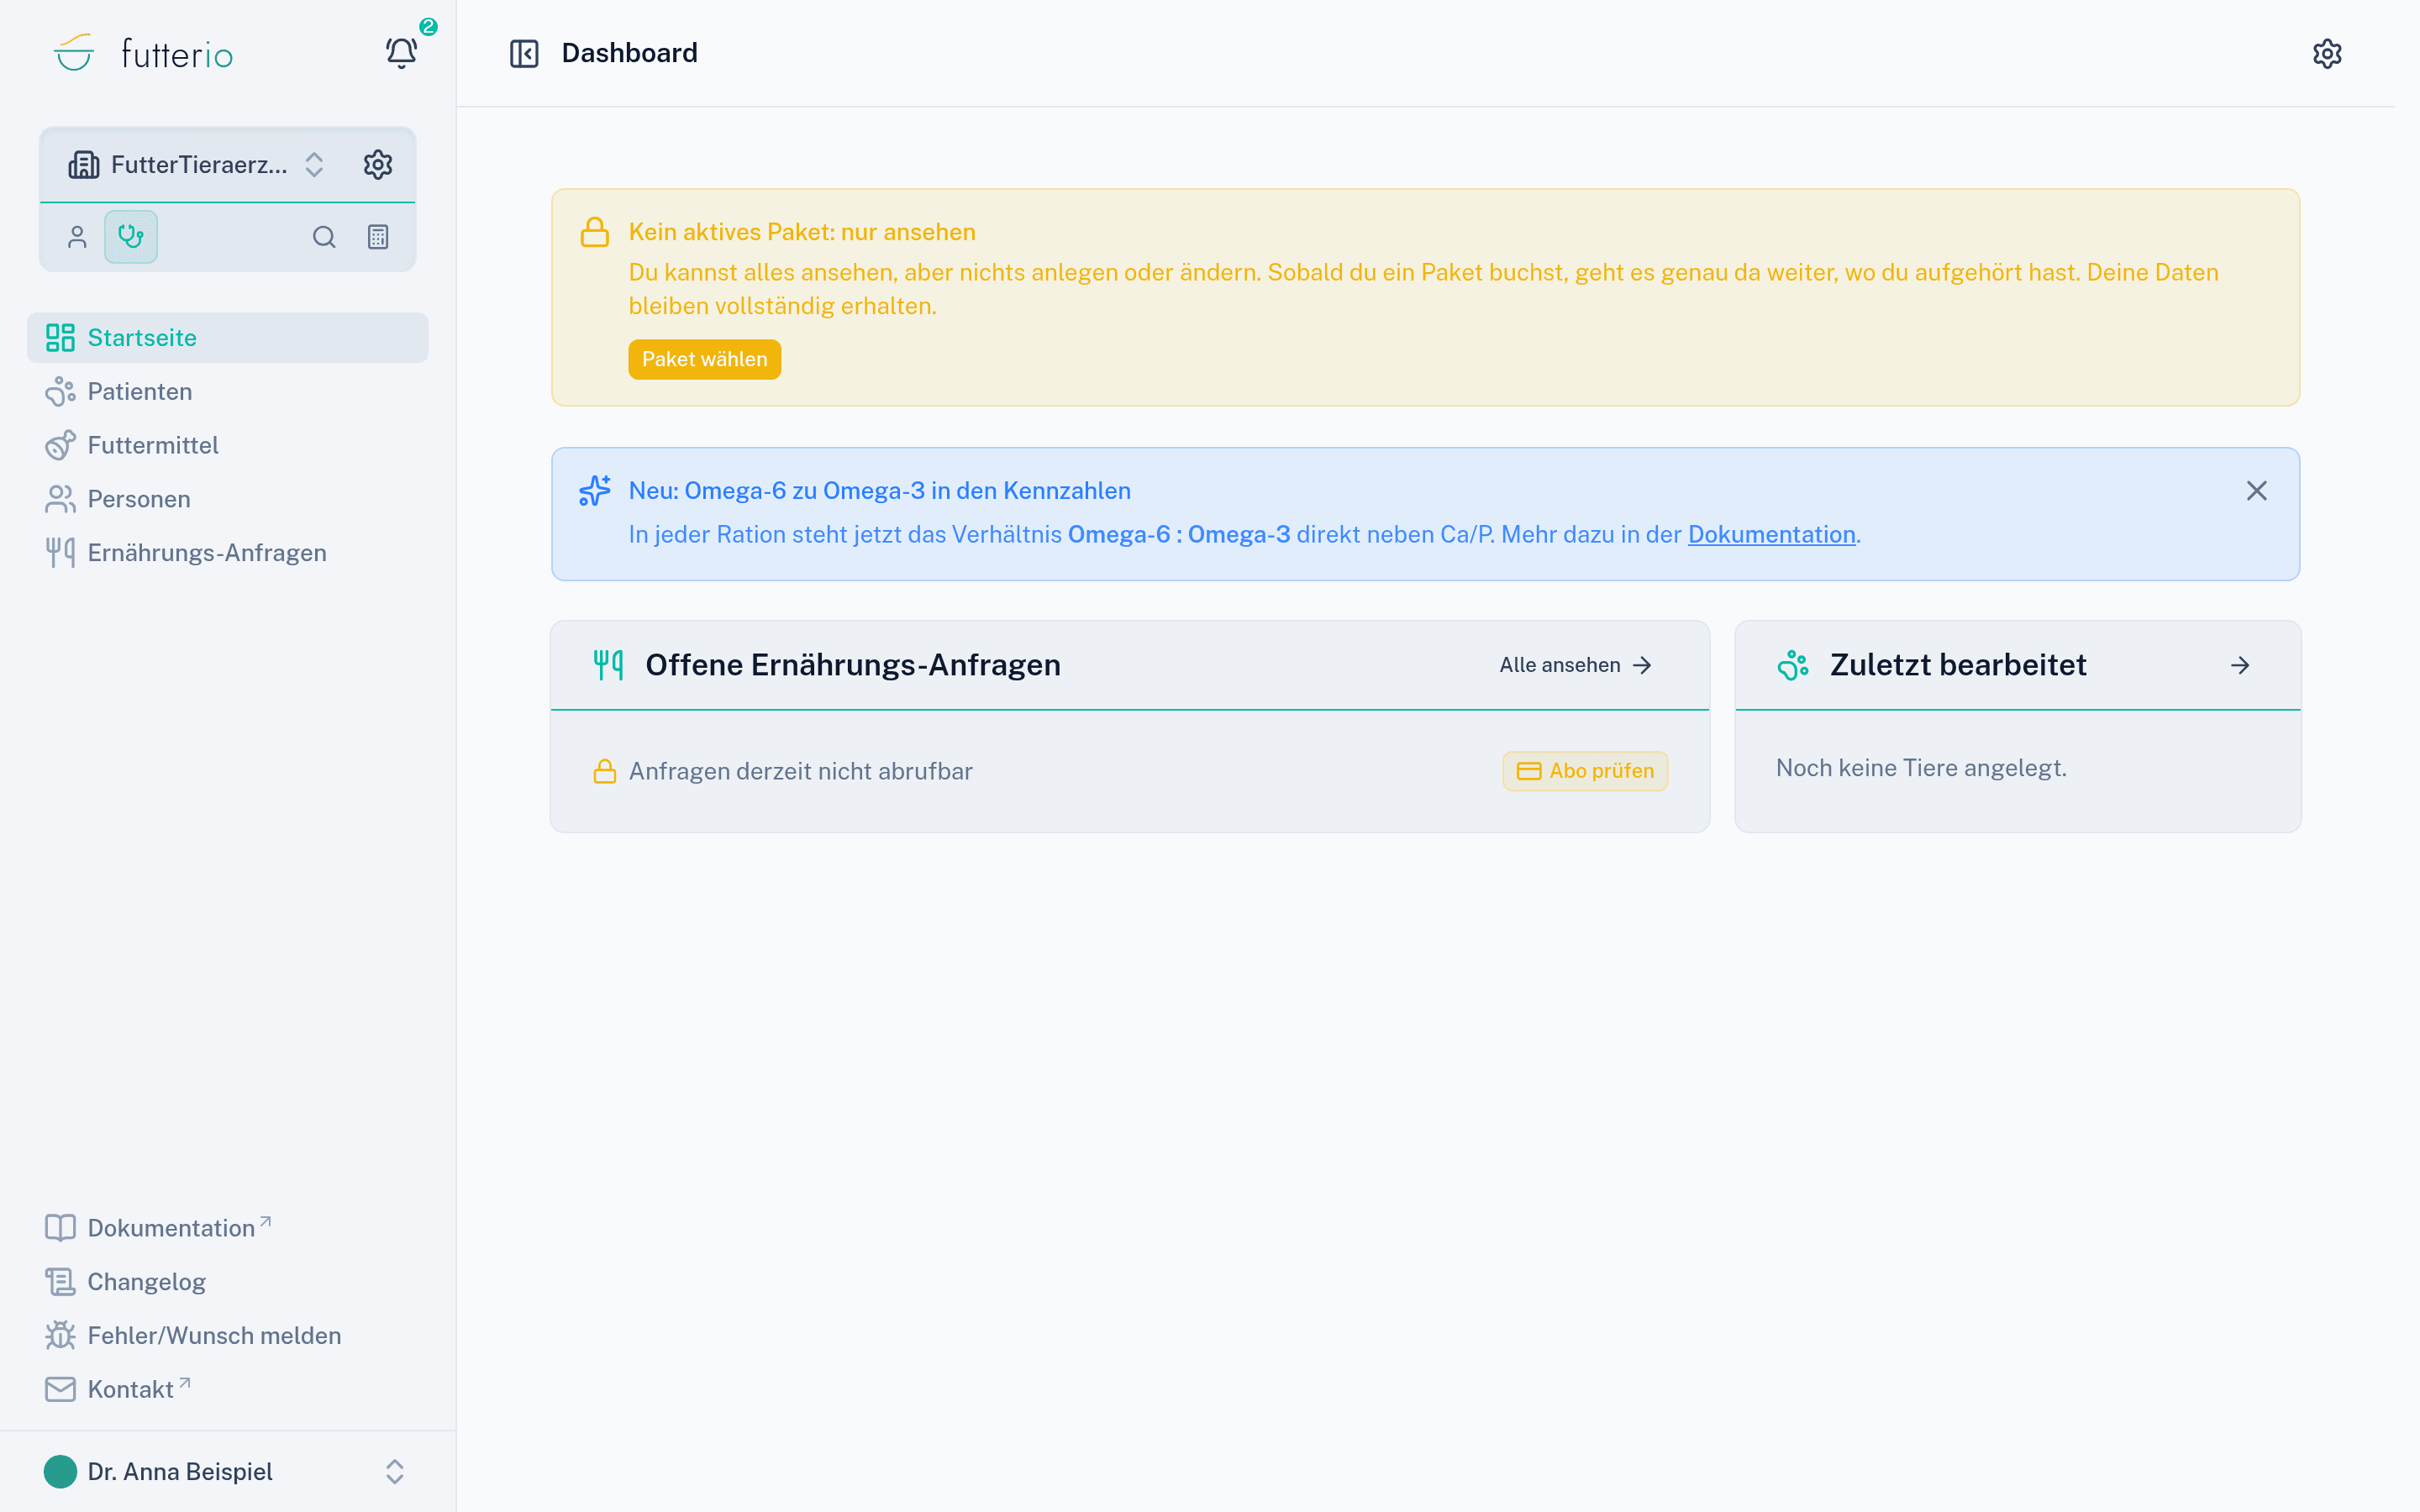Click Alle ansehen for open requests
This screenshot has width=2420, height=1512.
pyautogui.click(x=1576, y=665)
